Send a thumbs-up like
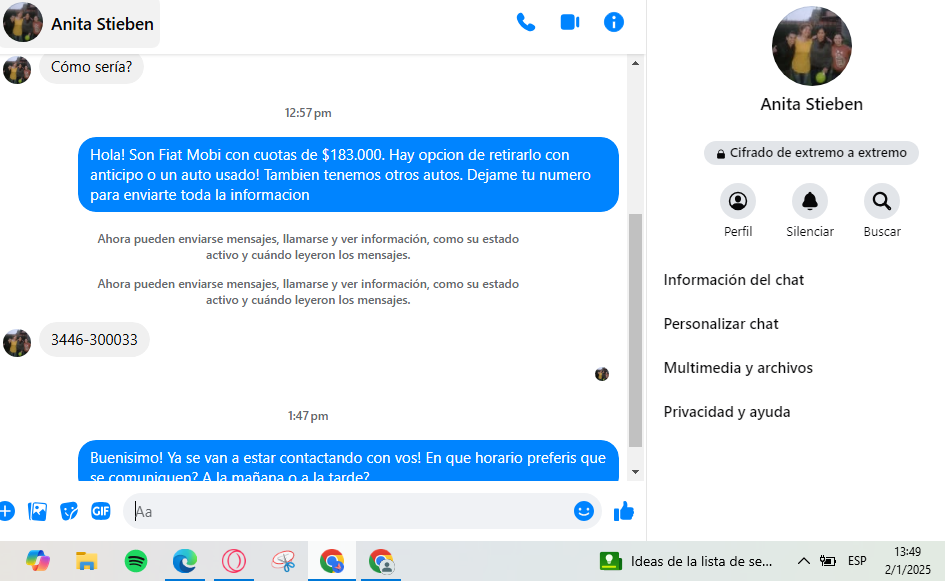The image size is (945, 581). point(624,511)
